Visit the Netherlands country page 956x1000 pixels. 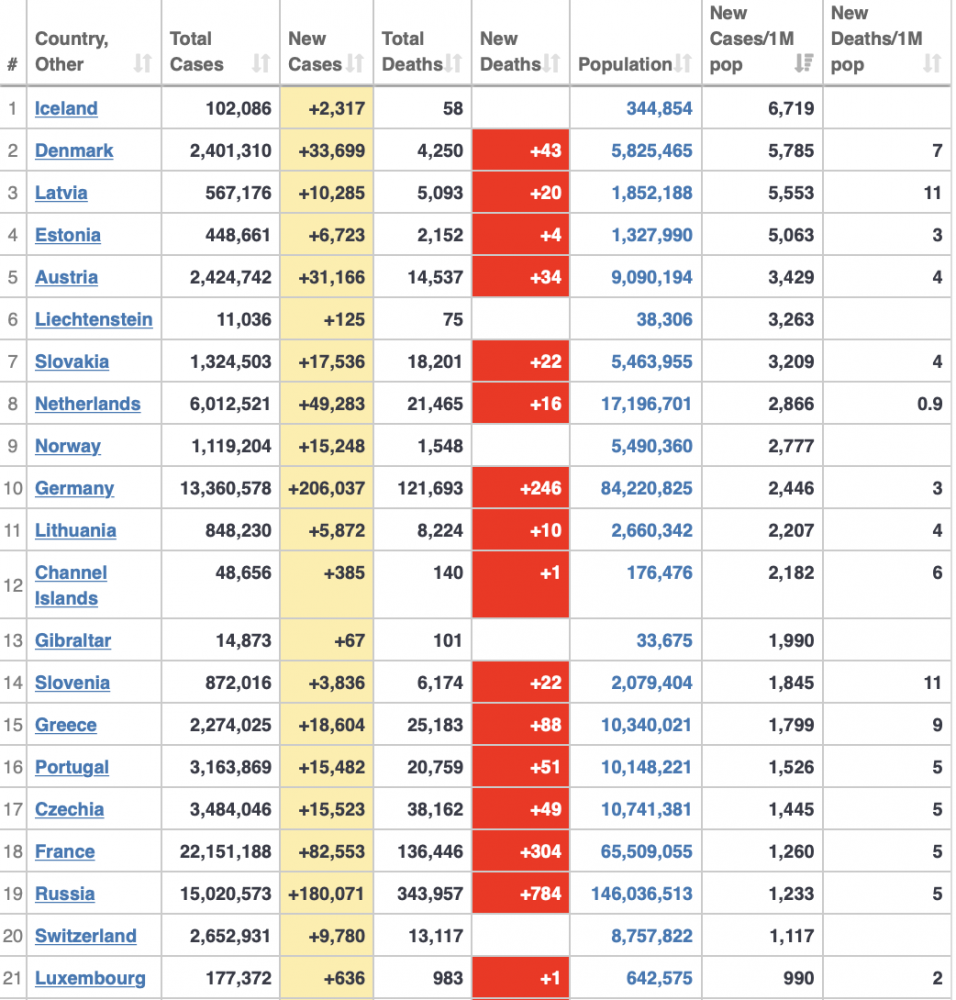(x=88, y=404)
